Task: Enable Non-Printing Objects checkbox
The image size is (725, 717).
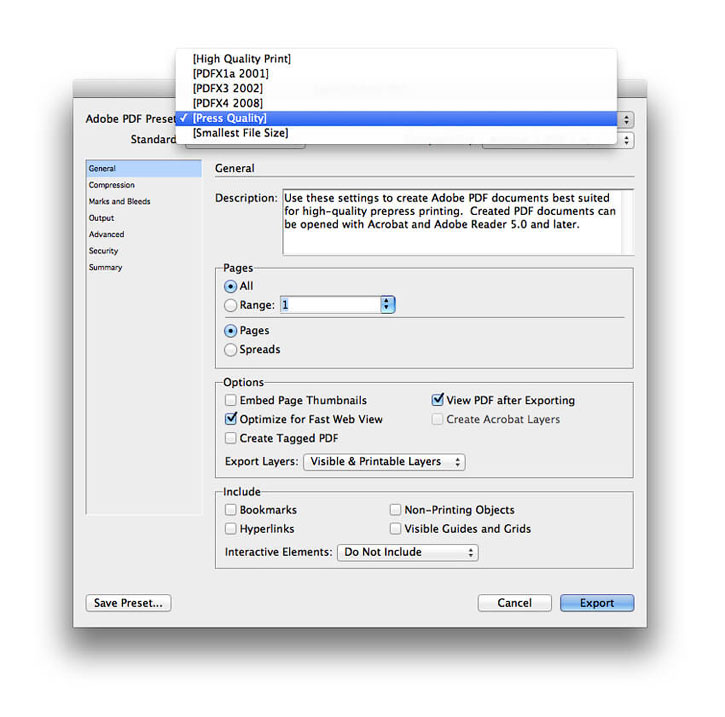Action: 395,510
